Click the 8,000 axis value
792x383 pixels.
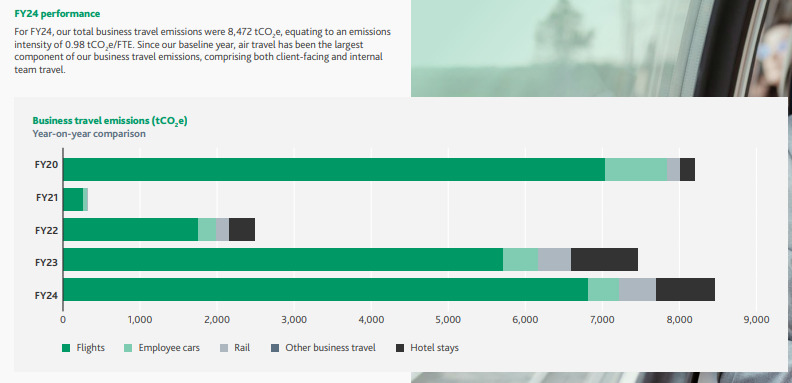(x=679, y=319)
